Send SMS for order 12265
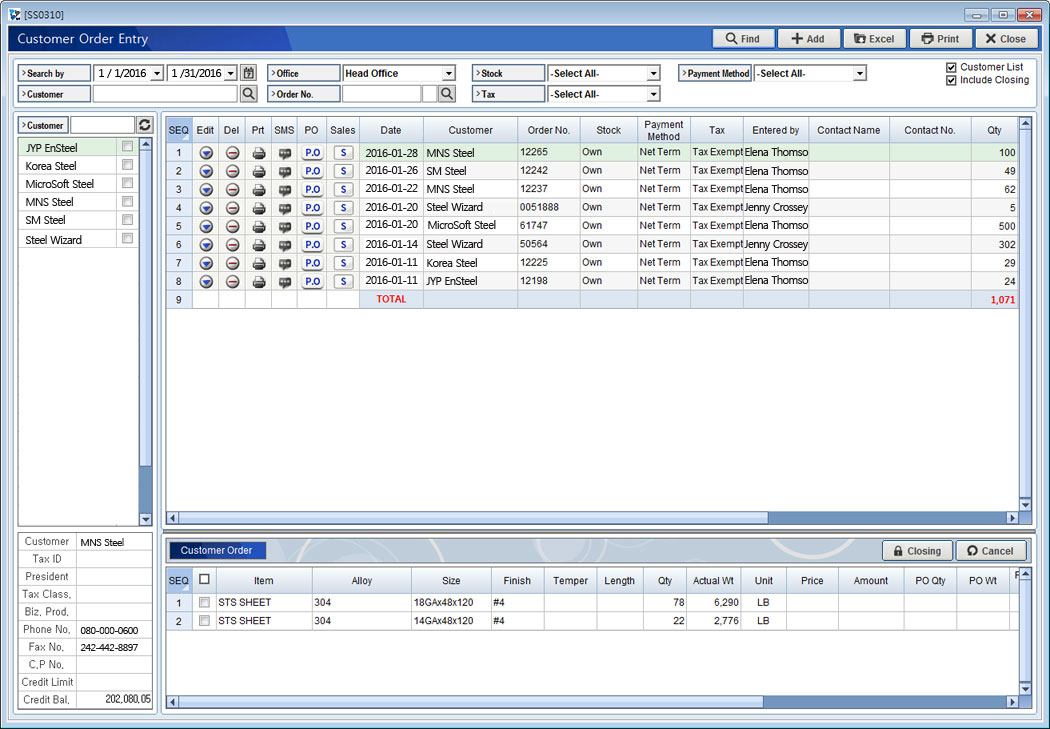This screenshot has width=1050, height=729. tap(285, 153)
